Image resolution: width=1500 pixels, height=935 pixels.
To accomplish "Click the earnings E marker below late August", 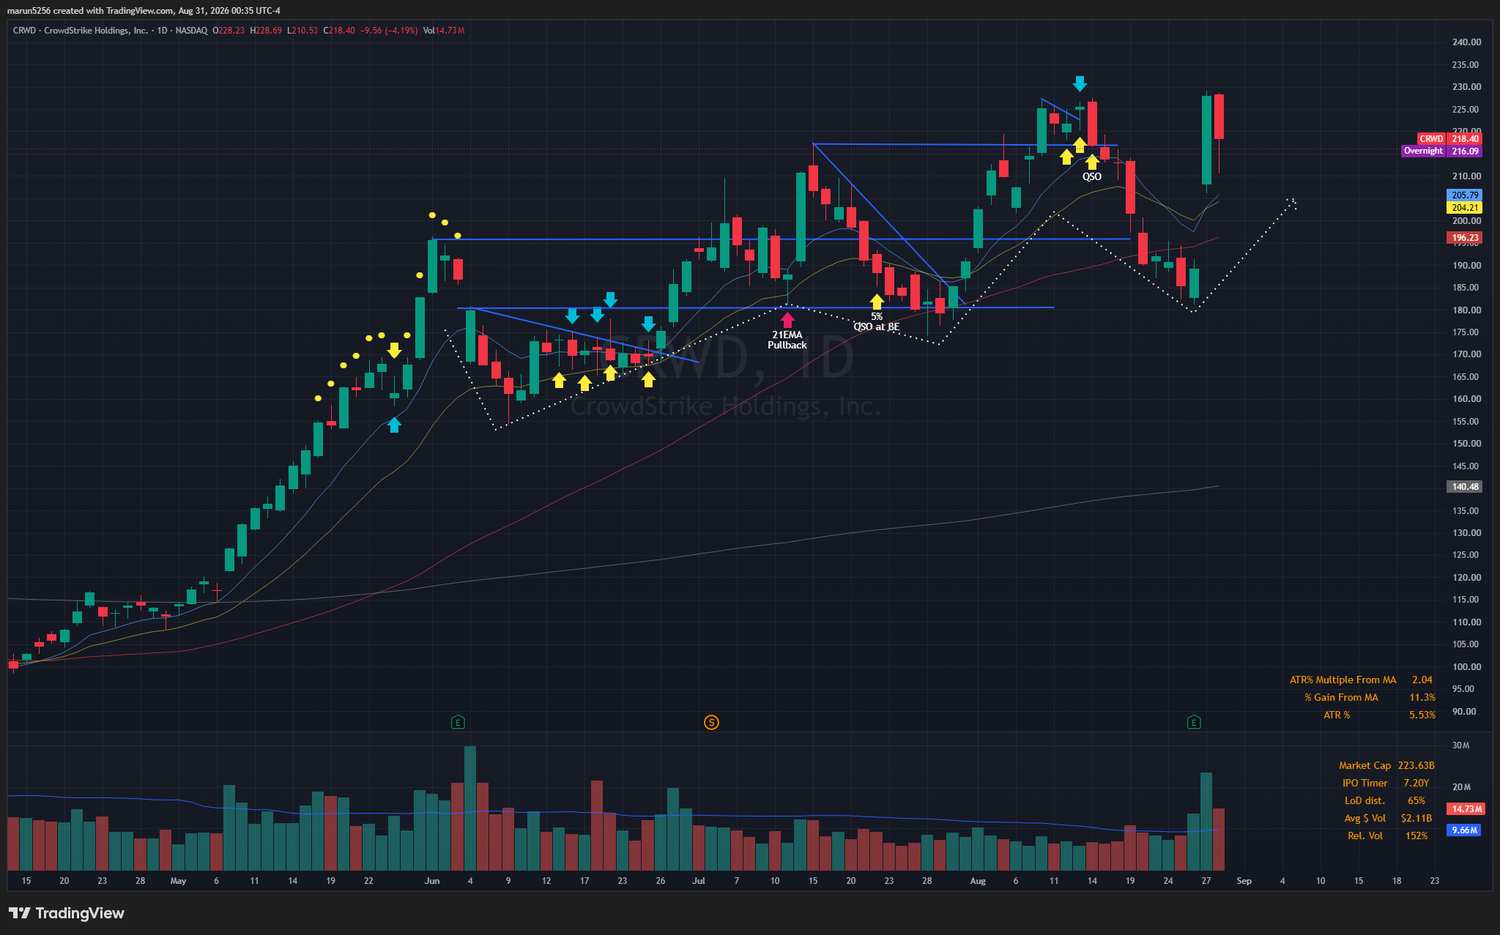I will point(1194,722).
